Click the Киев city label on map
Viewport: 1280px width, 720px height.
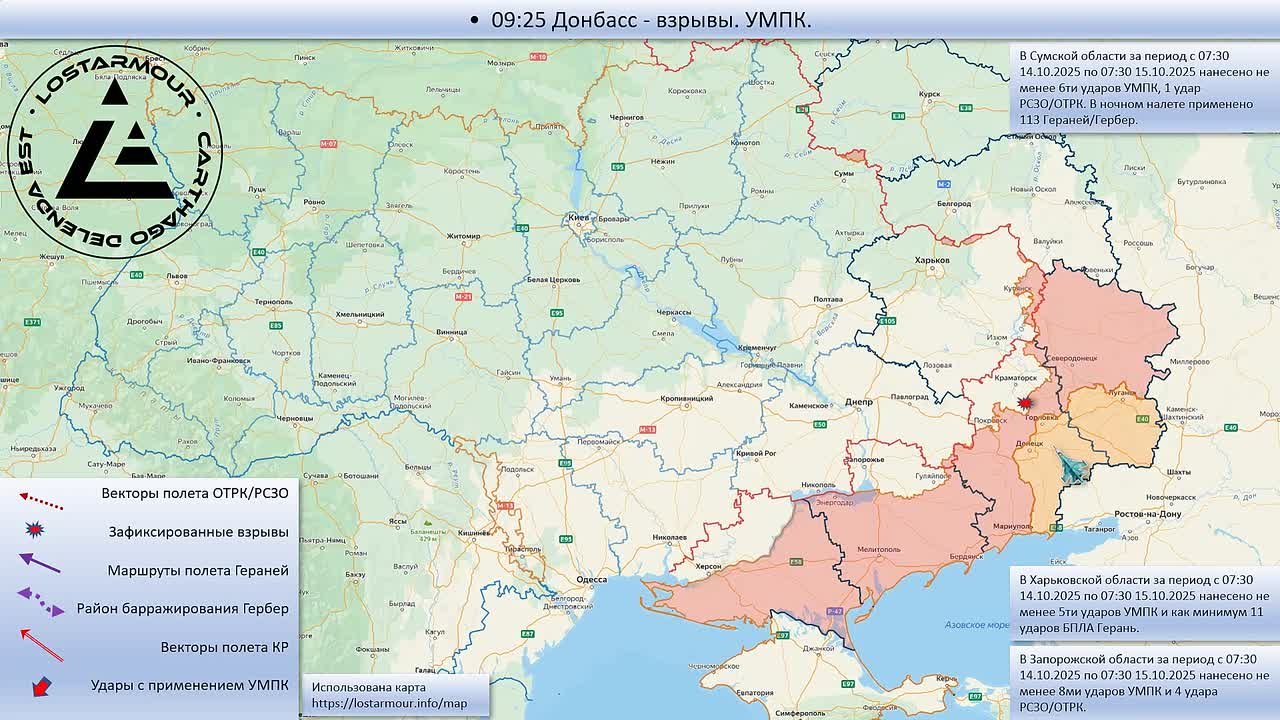click(x=579, y=217)
